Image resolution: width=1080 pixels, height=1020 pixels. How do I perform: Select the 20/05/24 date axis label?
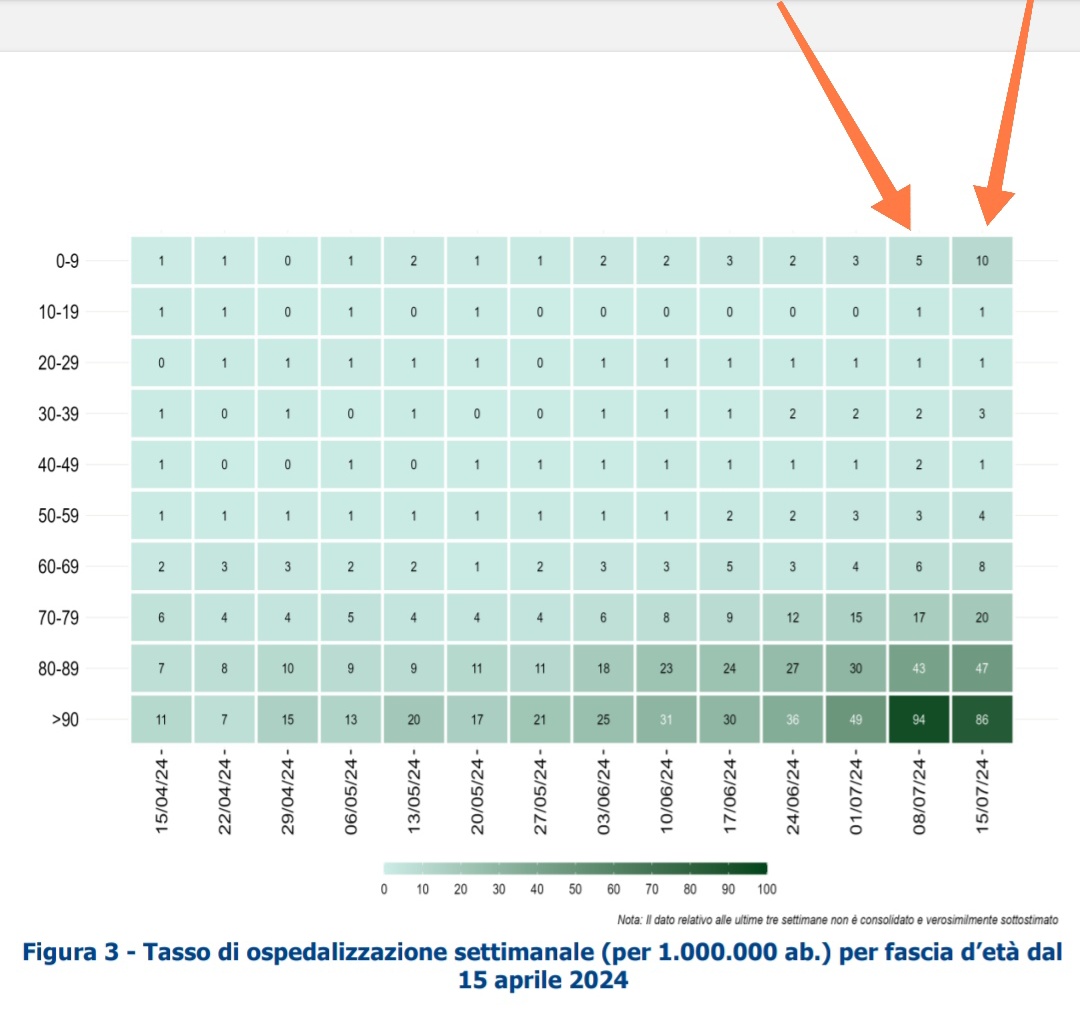(477, 797)
